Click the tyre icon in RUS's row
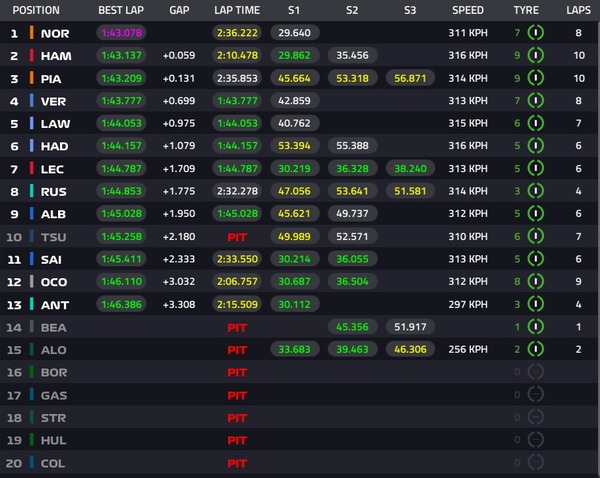Viewport: 600px width, 478px height. (x=536, y=191)
